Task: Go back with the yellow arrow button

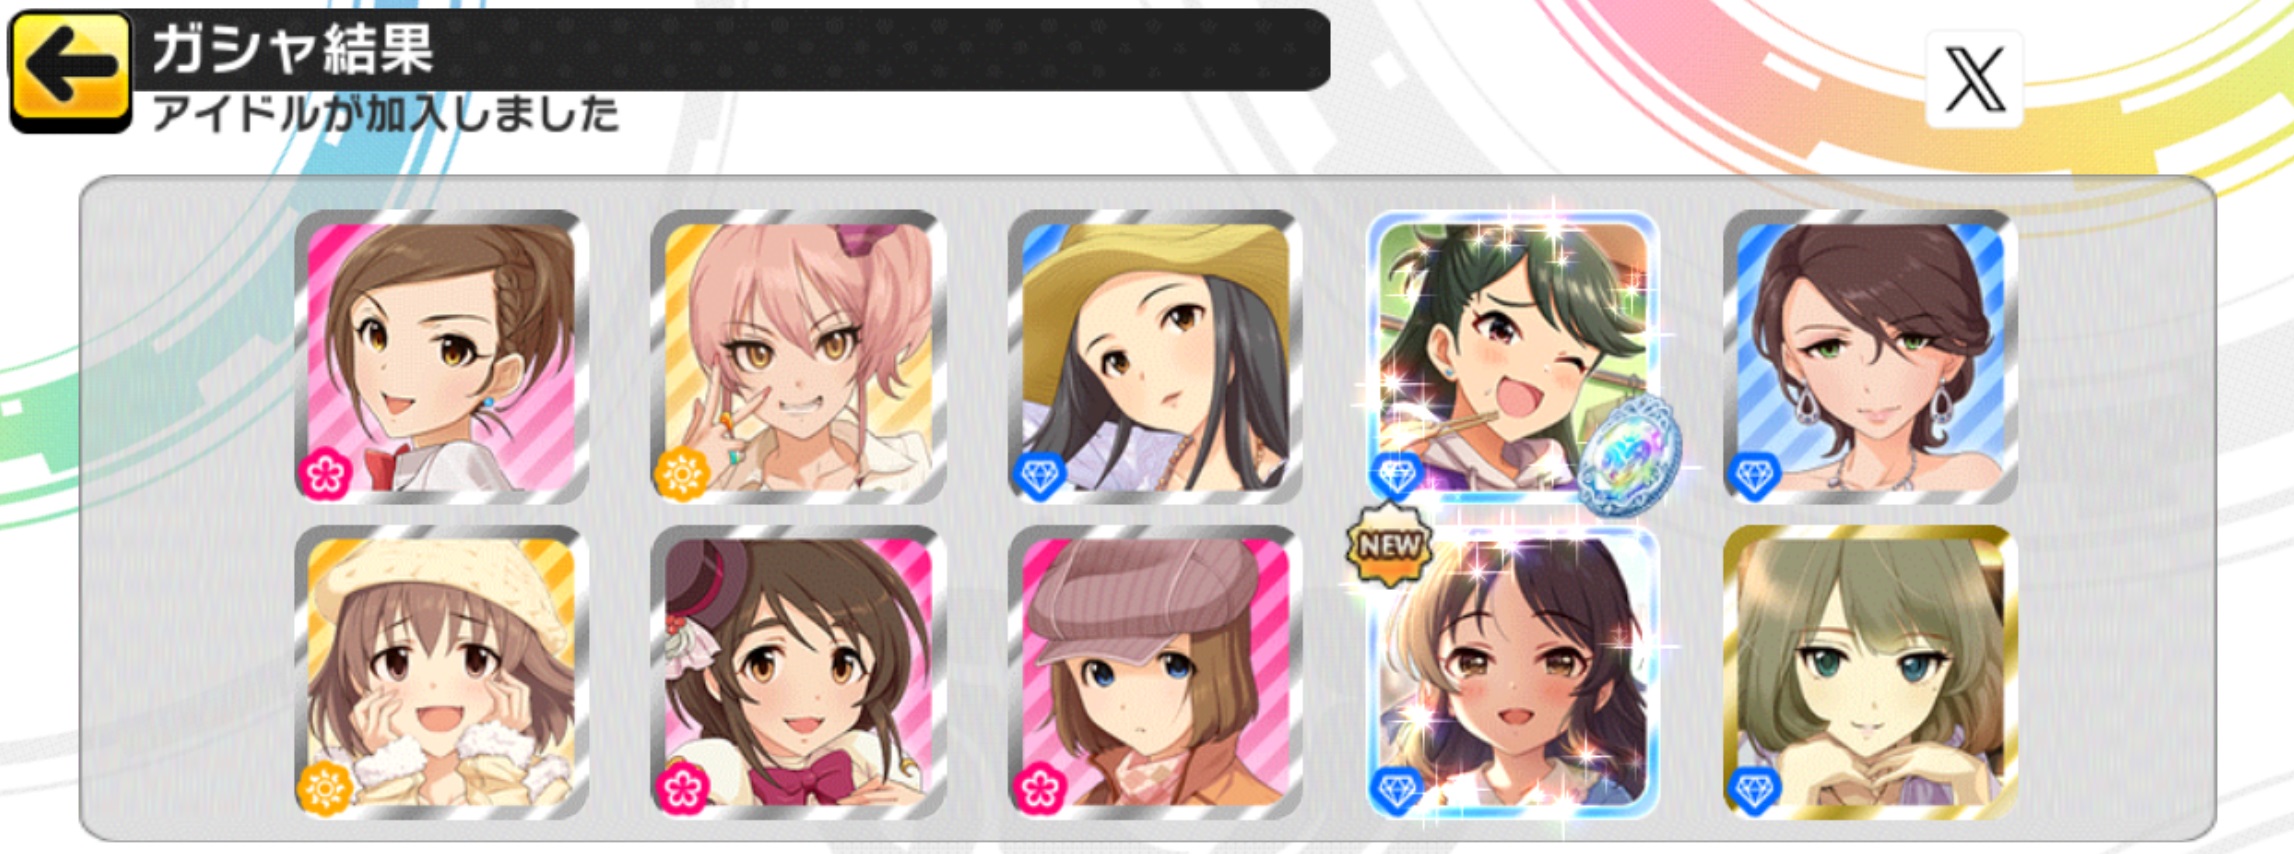Action: tap(70, 71)
